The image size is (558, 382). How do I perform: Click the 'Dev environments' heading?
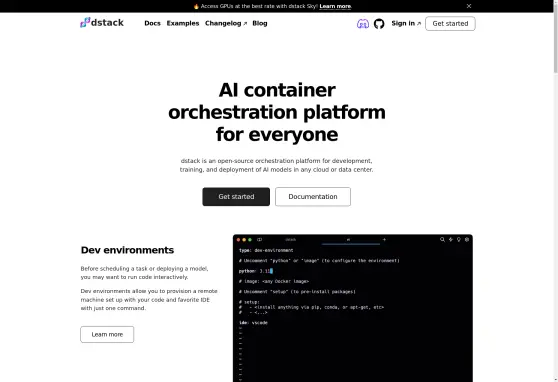(x=127, y=250)
